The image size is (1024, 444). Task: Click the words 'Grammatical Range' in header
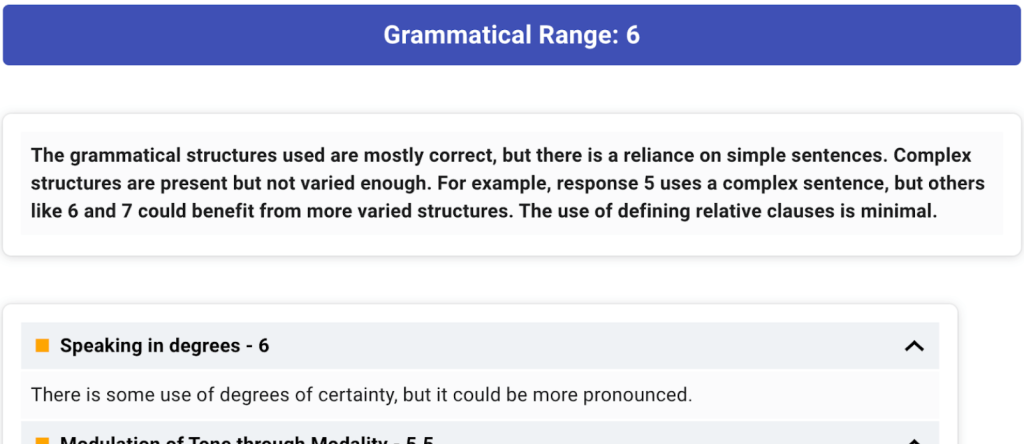[499, 35]
